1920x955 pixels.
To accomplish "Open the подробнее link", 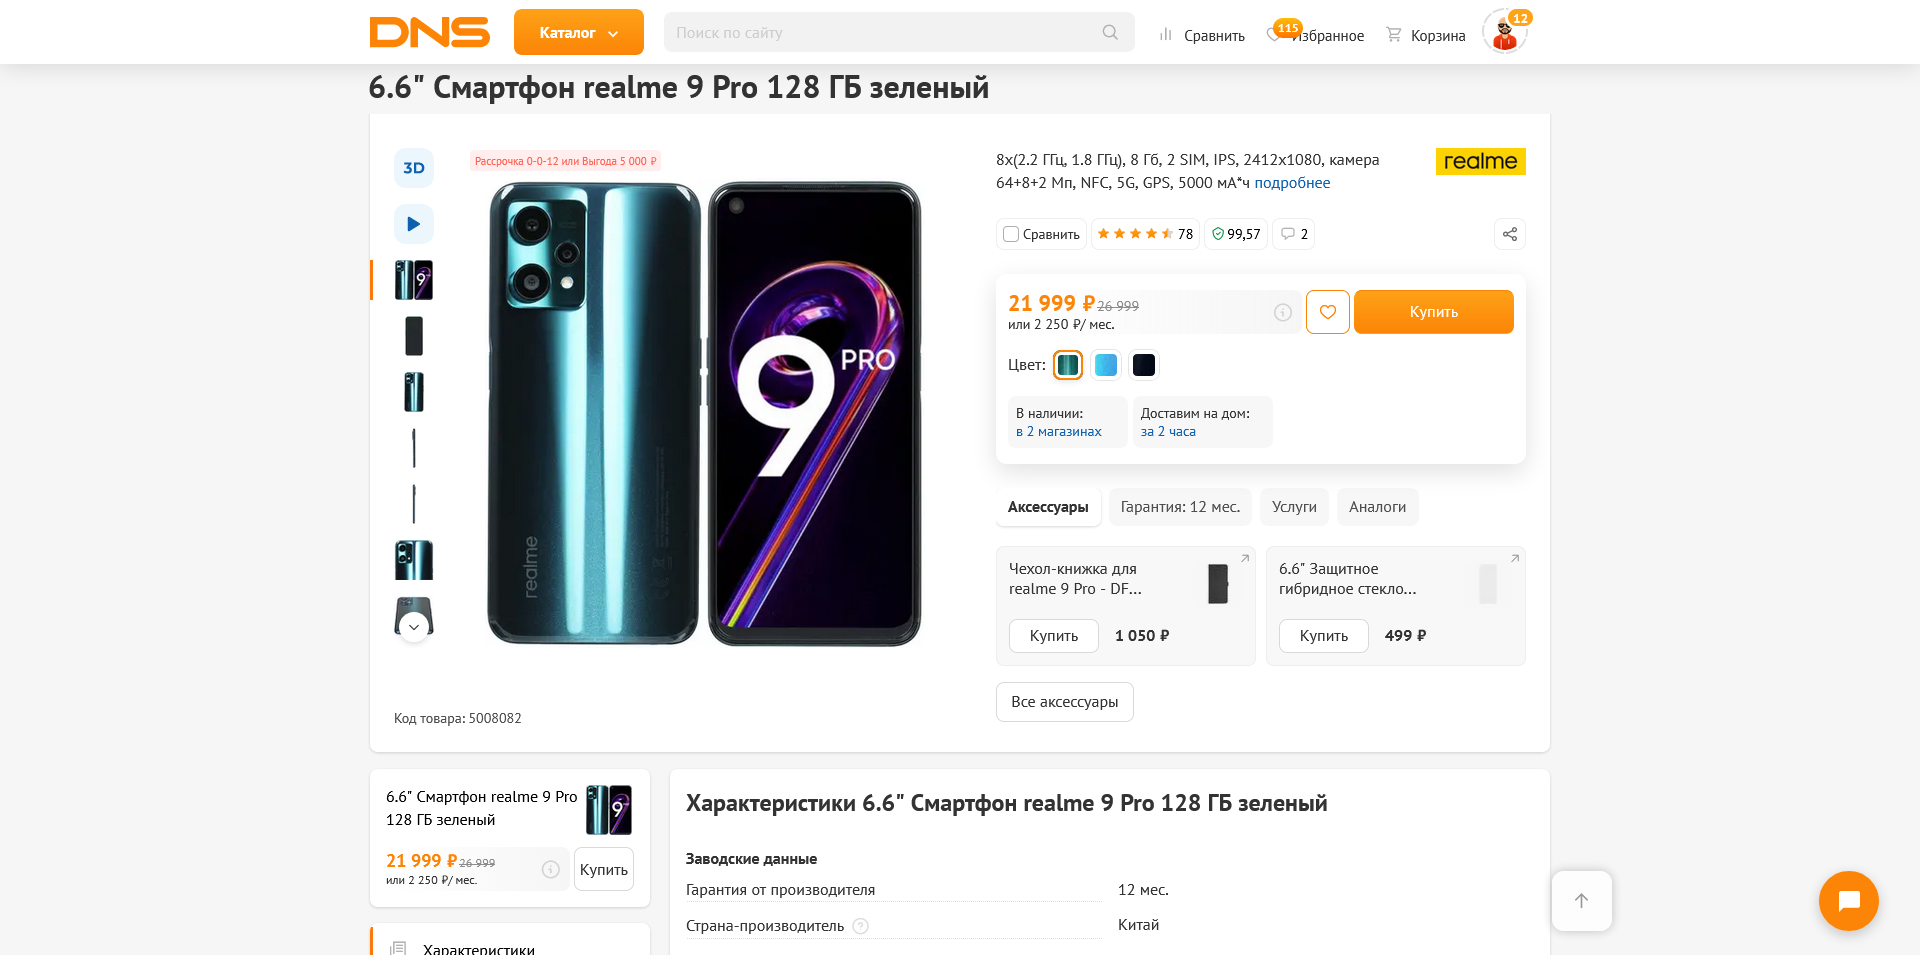I will [x=1292, y=183].
